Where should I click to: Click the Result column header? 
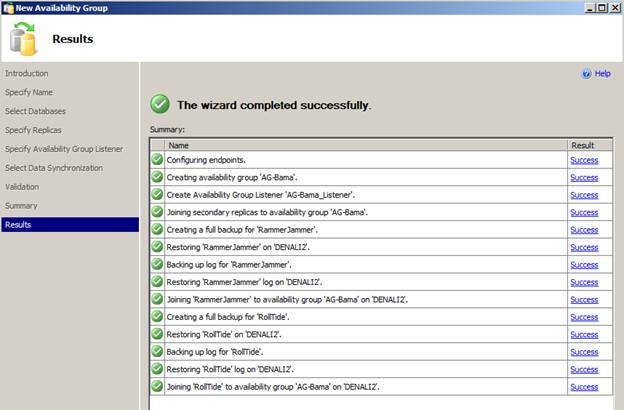[590, 145]
